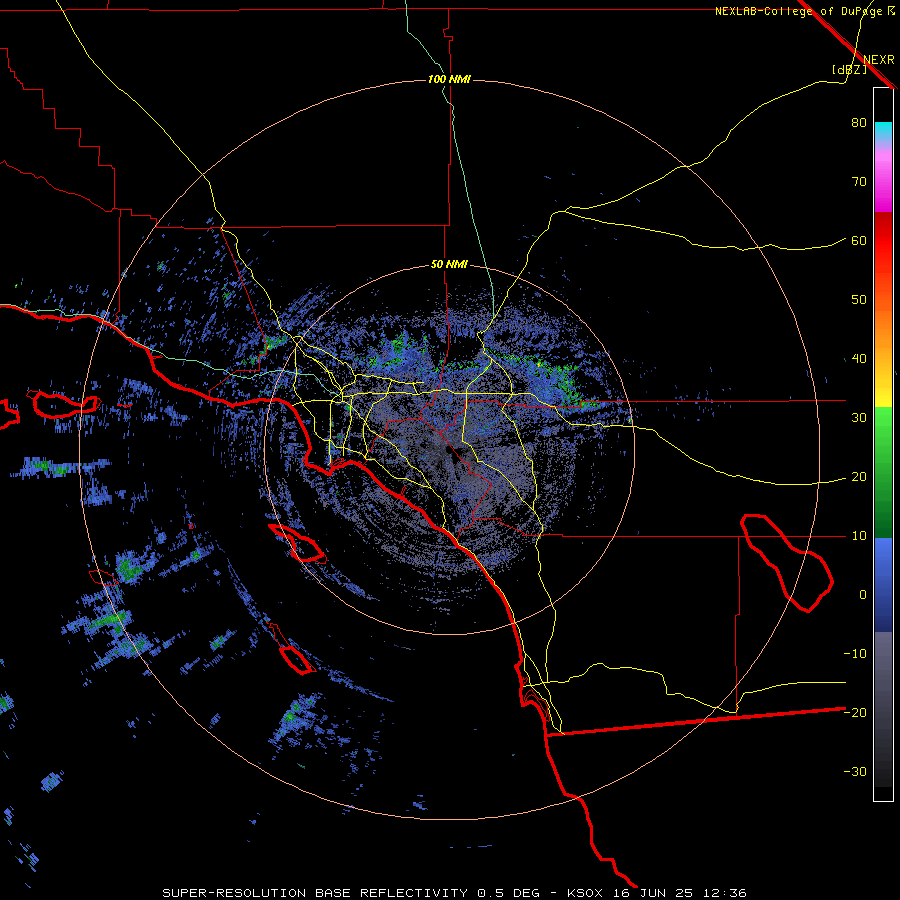Click the 80 value on the dBZ scale
The width and height of the screenshot is (900, 900).
(x=859, y=123)
